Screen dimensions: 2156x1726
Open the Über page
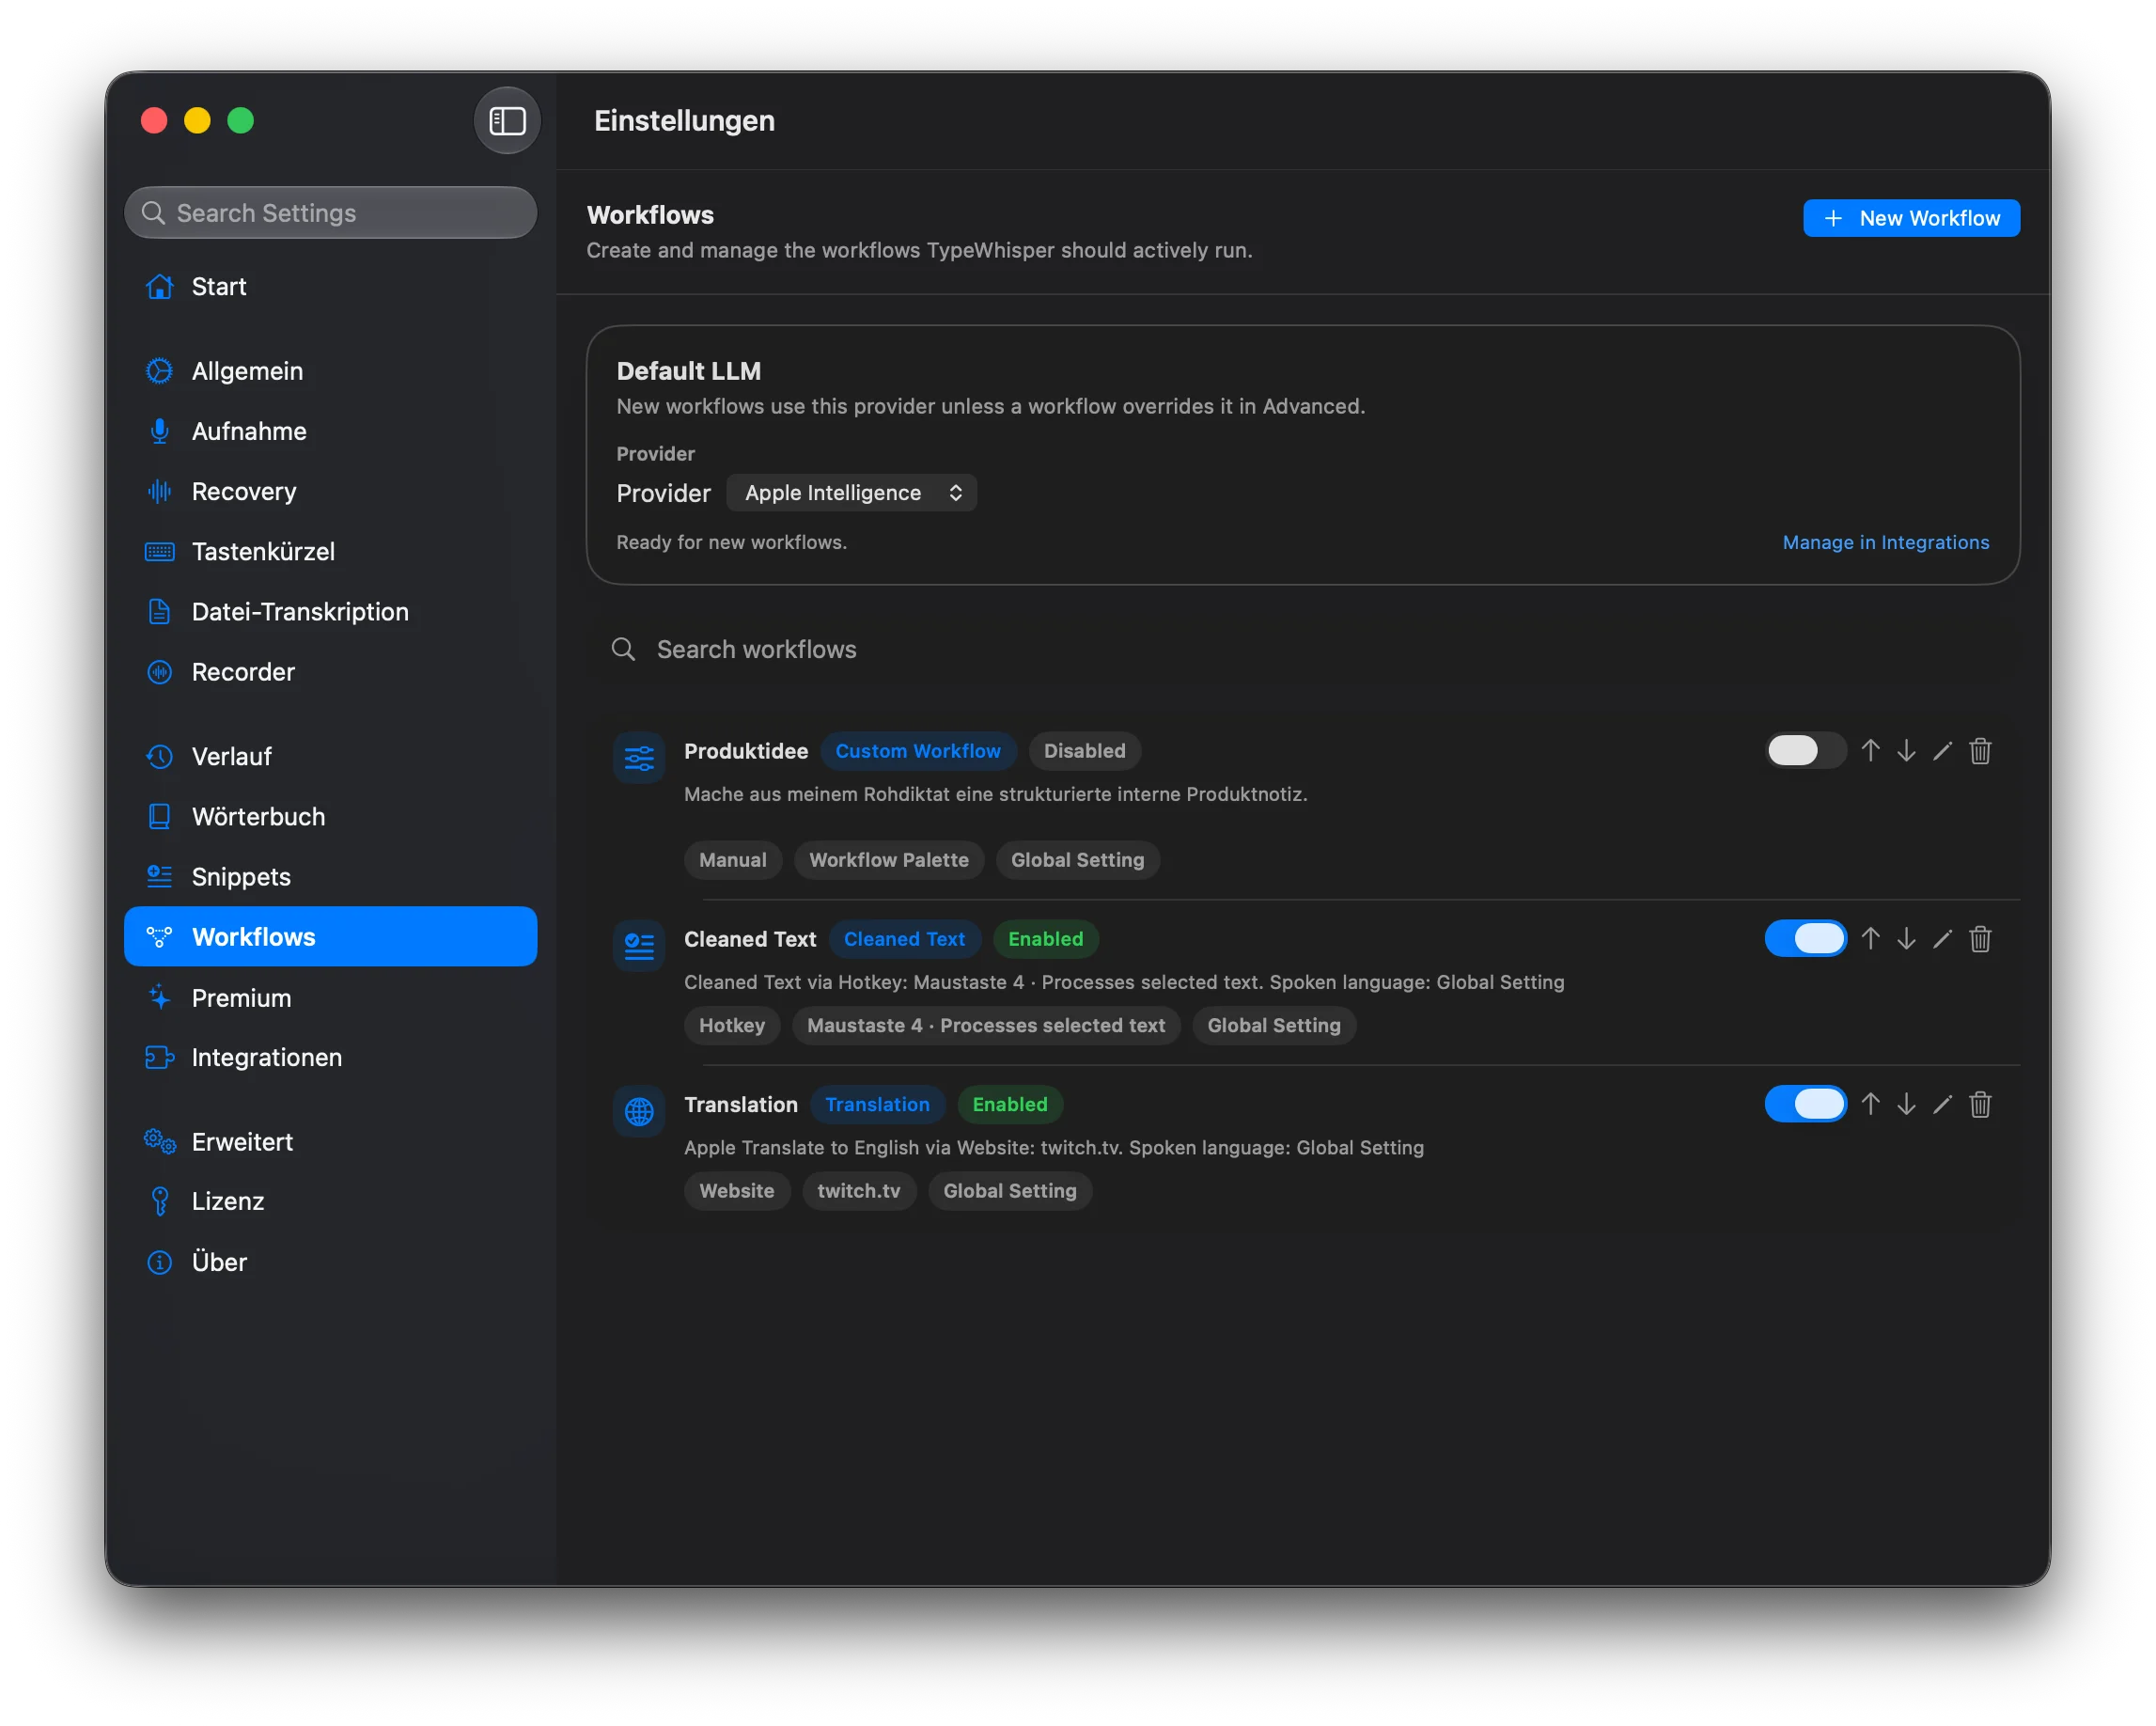(330, 1262)
